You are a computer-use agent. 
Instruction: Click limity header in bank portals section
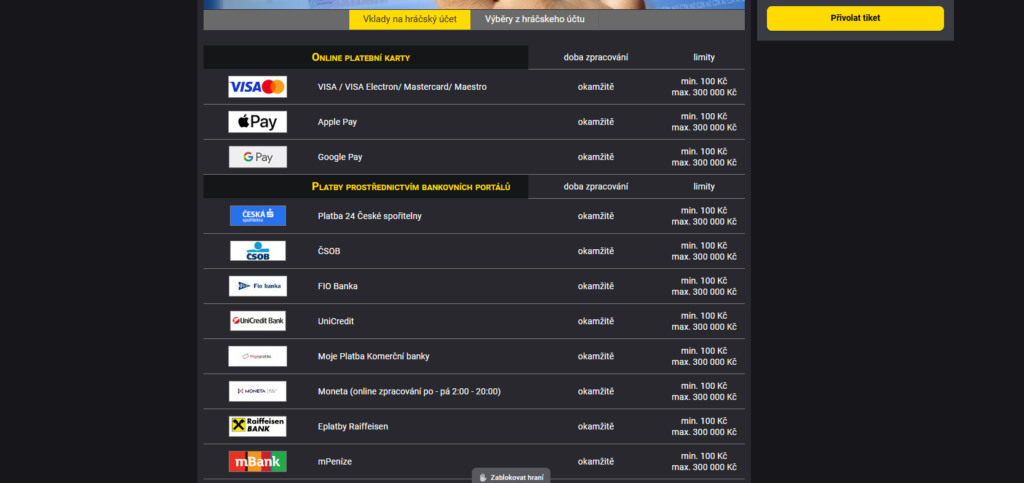pyautogui.click(x=704, y=187)
